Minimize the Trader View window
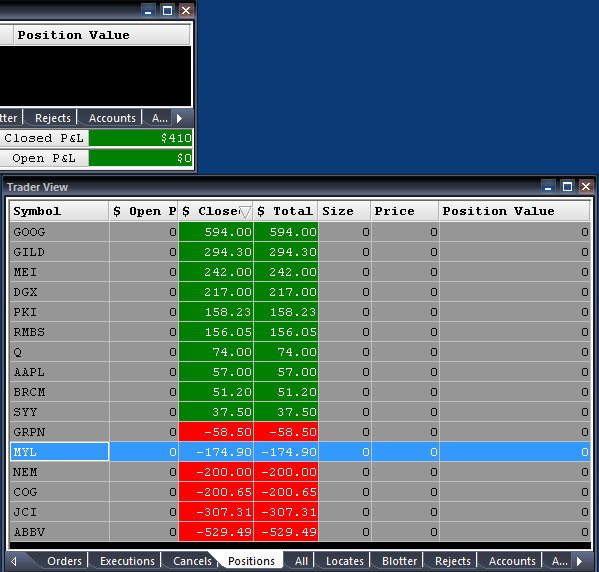 pyautogui.click(x=548, y=186)
